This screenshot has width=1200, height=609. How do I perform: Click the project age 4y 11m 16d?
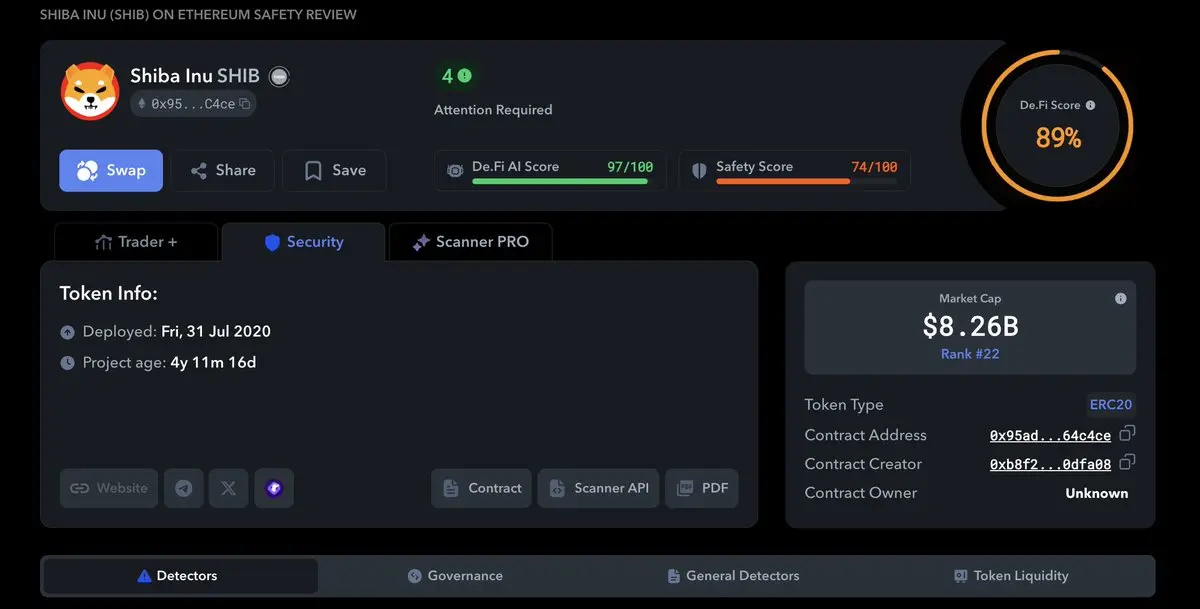point(213,363)
